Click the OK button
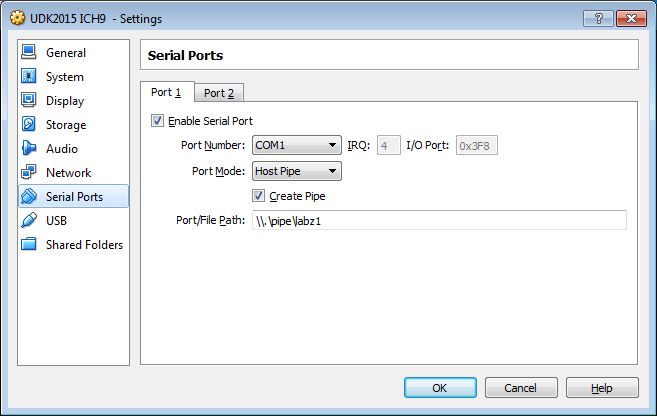The height and width of the screenshot is (416, 657). point(440,388)
